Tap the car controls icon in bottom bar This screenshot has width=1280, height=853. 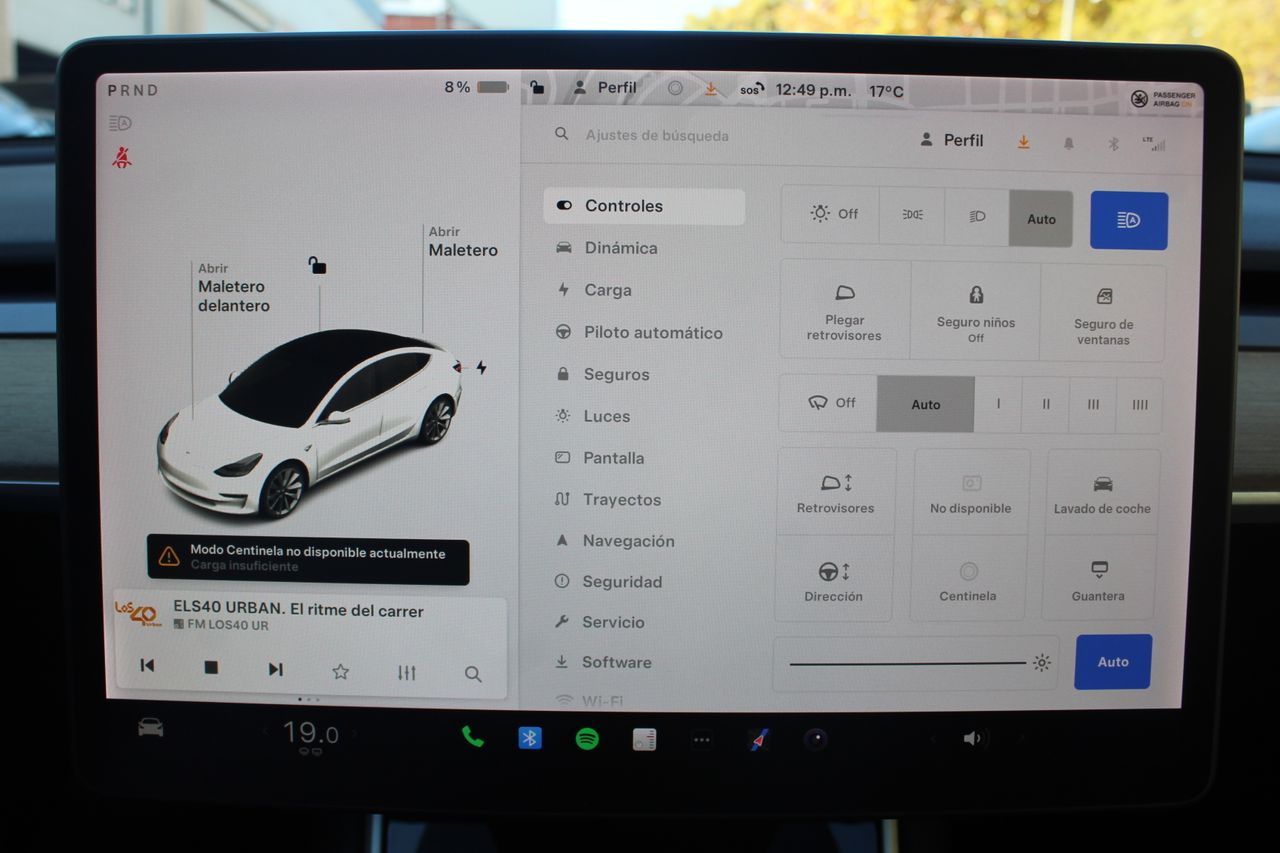pos(150,727)
